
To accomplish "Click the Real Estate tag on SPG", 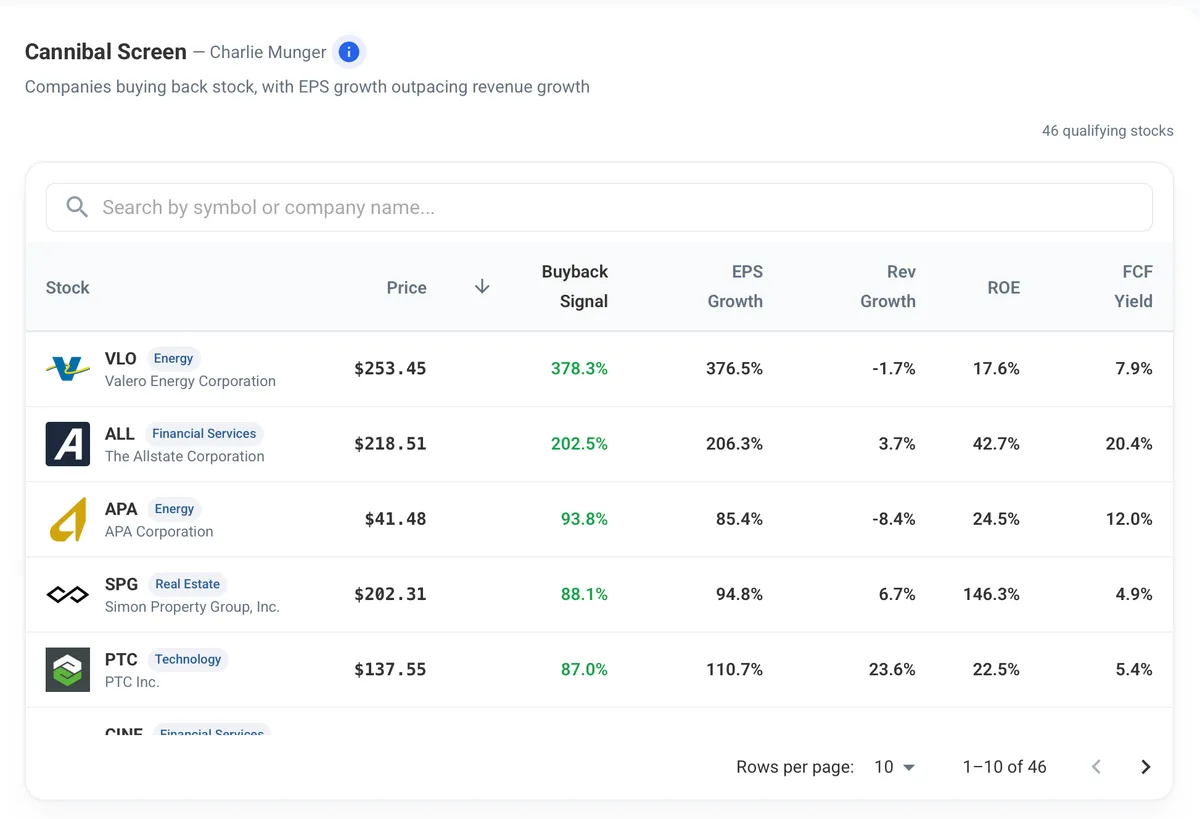I will click(187, 584).
